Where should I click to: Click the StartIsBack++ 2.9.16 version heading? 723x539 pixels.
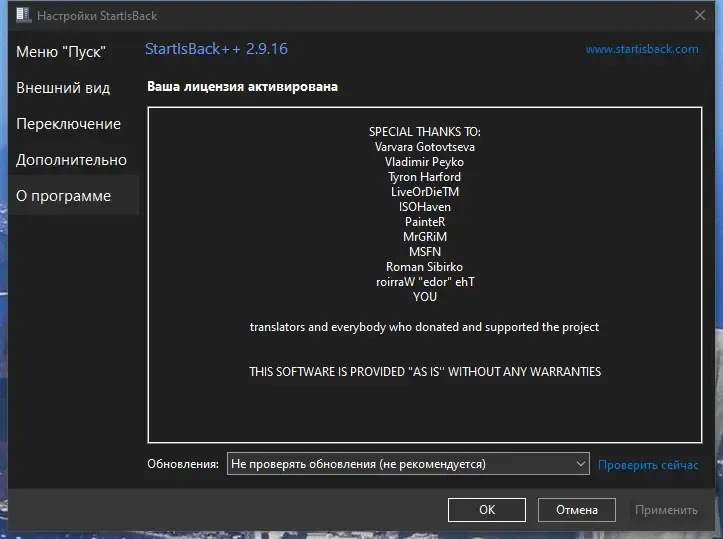pyautogui.click(x=216, y=48)
